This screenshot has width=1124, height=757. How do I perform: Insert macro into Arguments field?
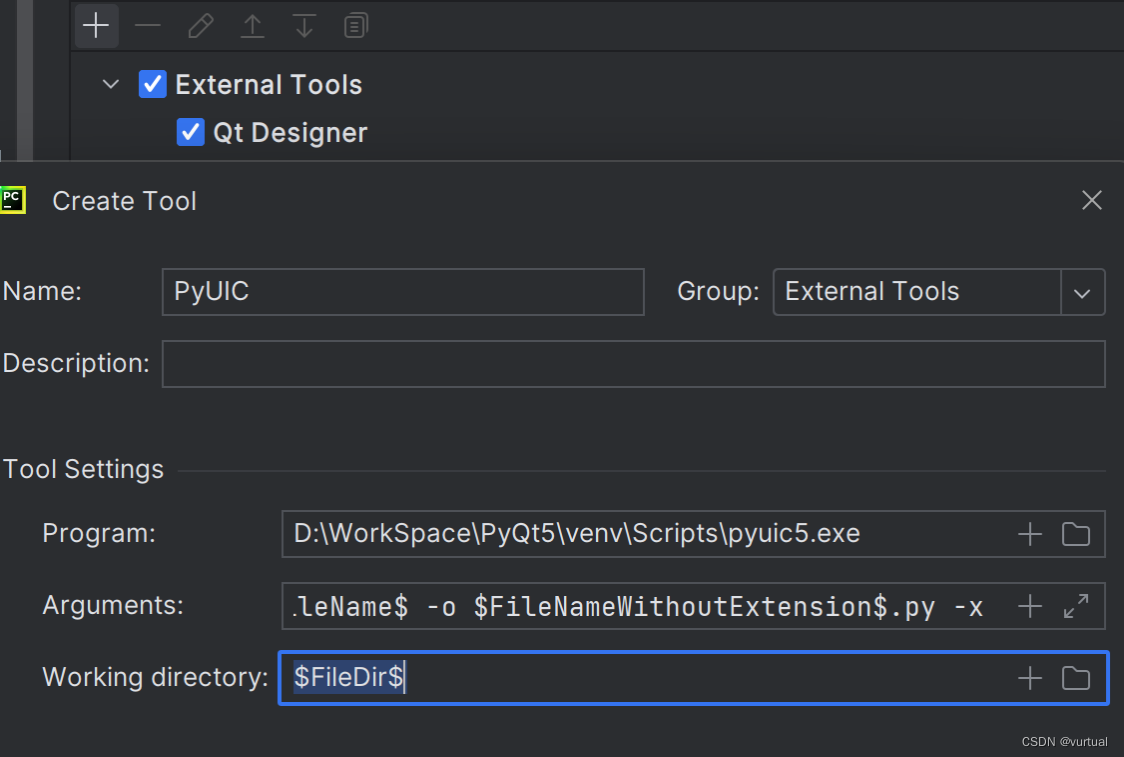tap(1030, 606)
